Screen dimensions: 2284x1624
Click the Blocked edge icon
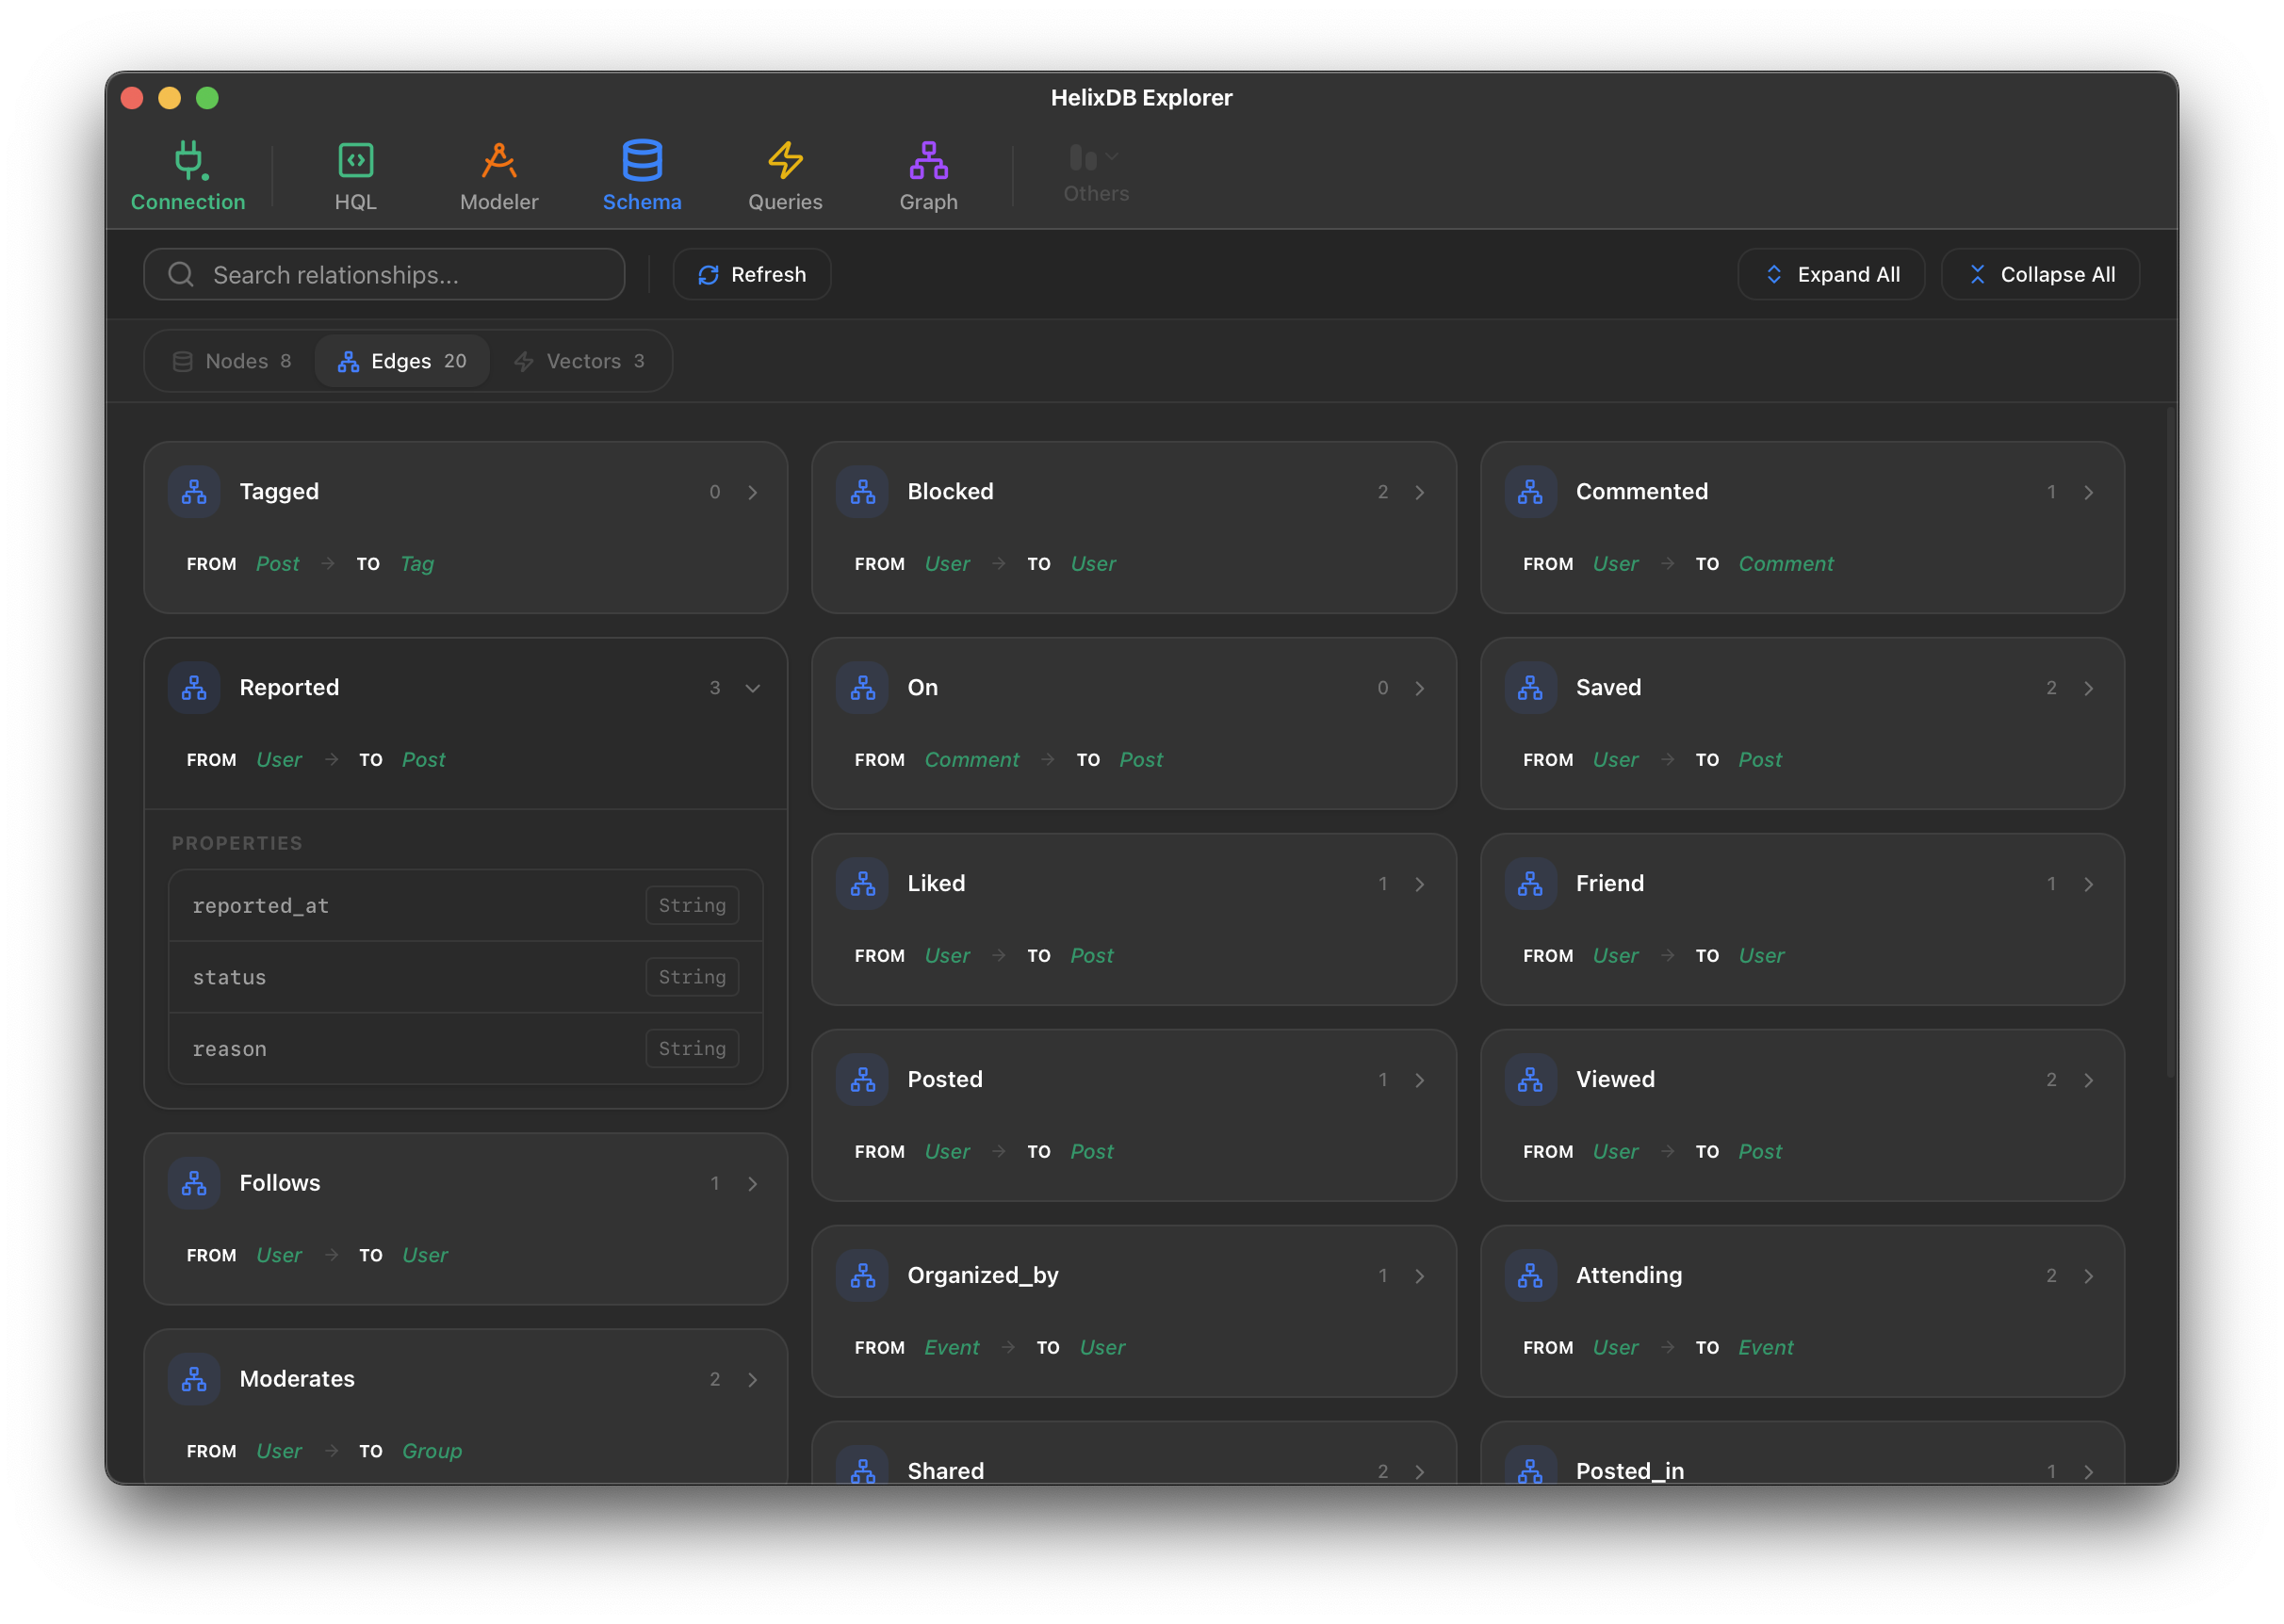point(862,492)
